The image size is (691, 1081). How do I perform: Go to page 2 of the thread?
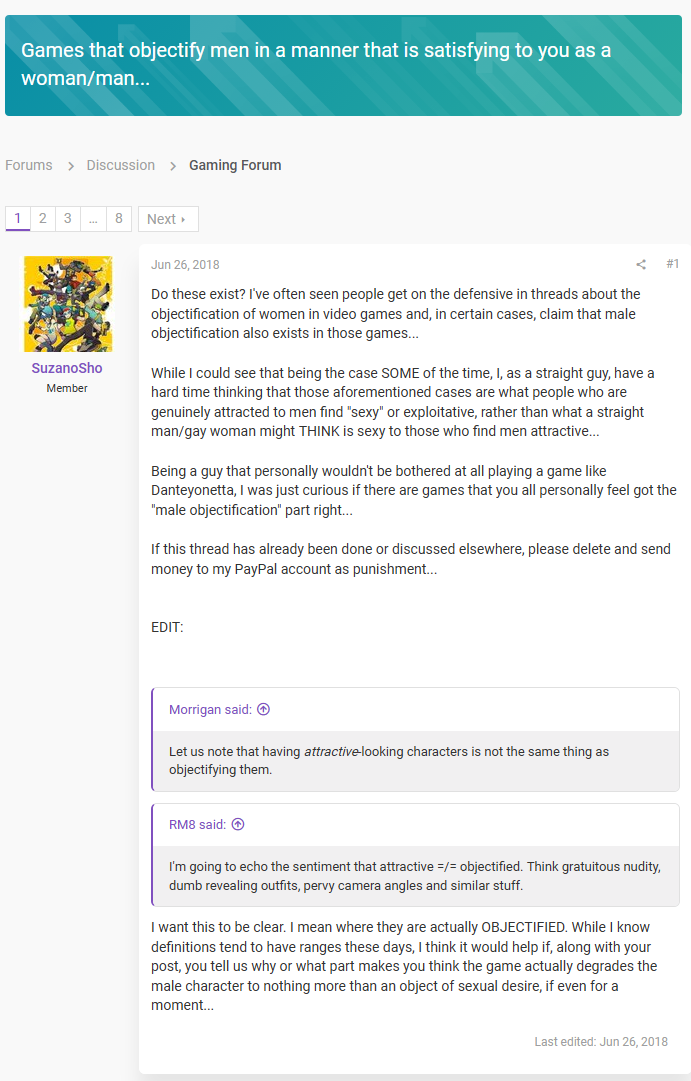click(x=43, y=219)
